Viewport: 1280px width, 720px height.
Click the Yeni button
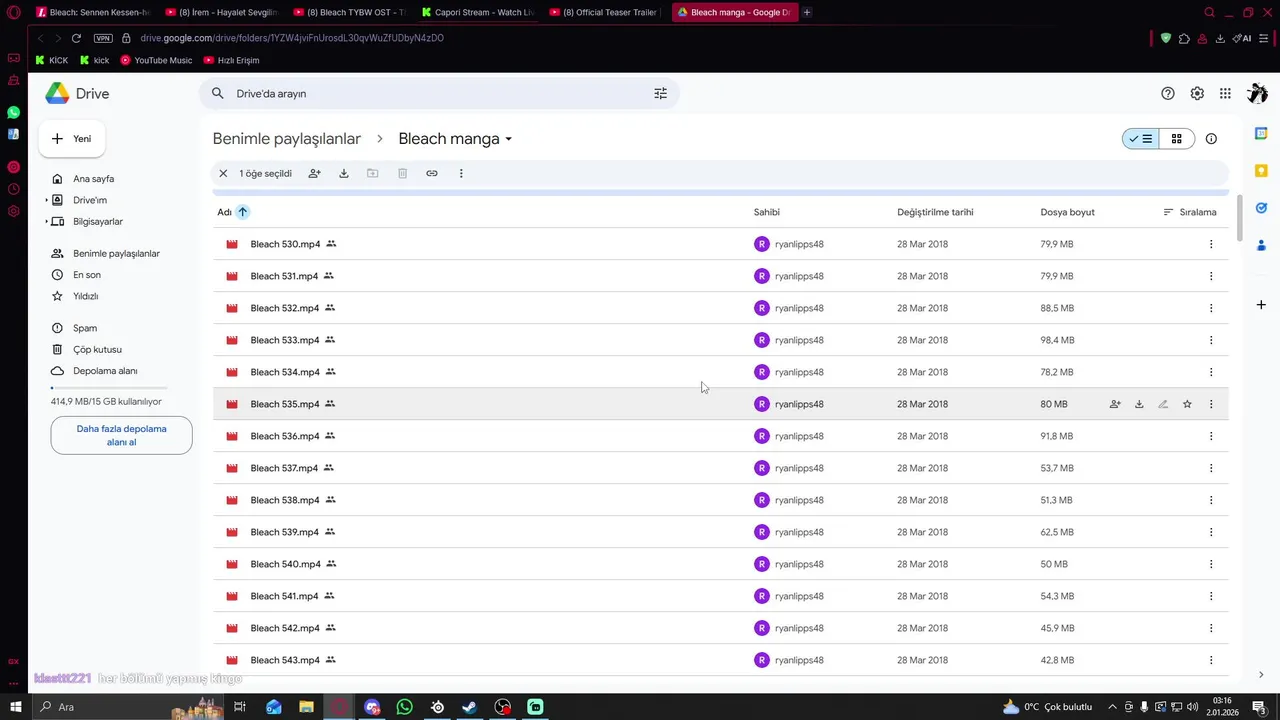click(72, 139)
